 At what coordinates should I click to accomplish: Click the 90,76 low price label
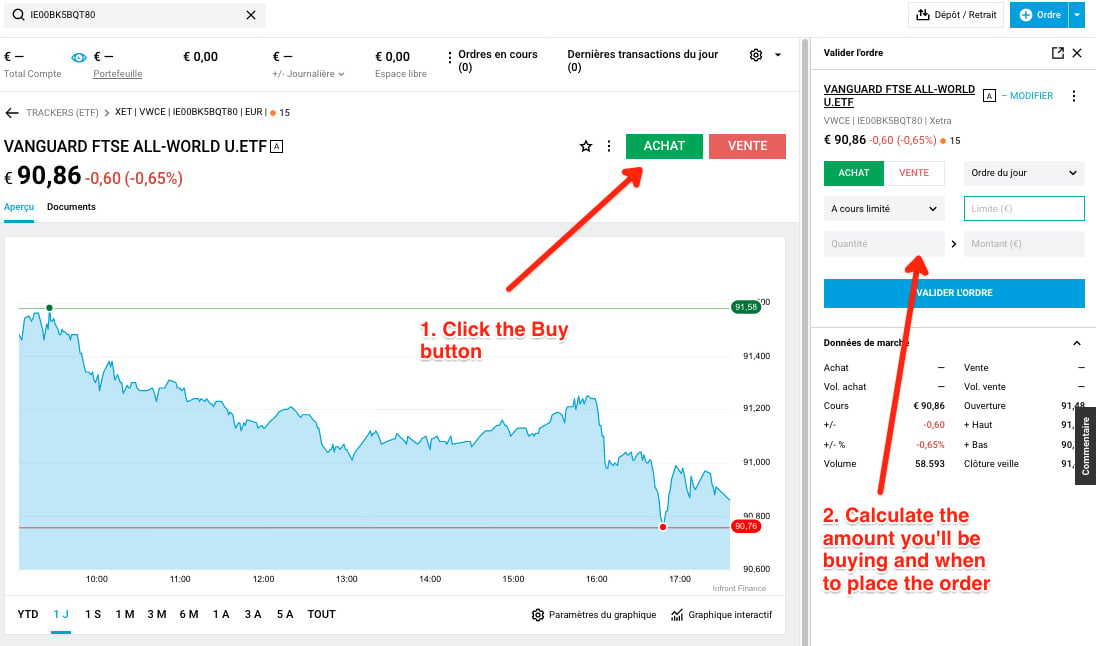[x=746, y=526]
